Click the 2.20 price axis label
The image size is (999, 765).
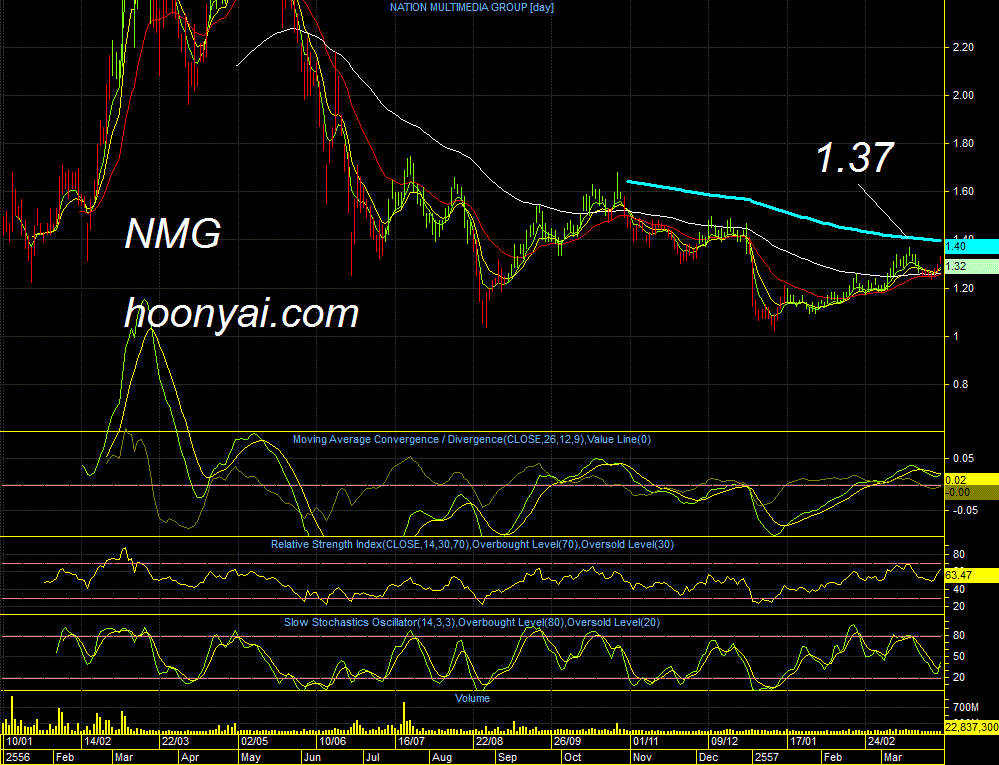963,48
